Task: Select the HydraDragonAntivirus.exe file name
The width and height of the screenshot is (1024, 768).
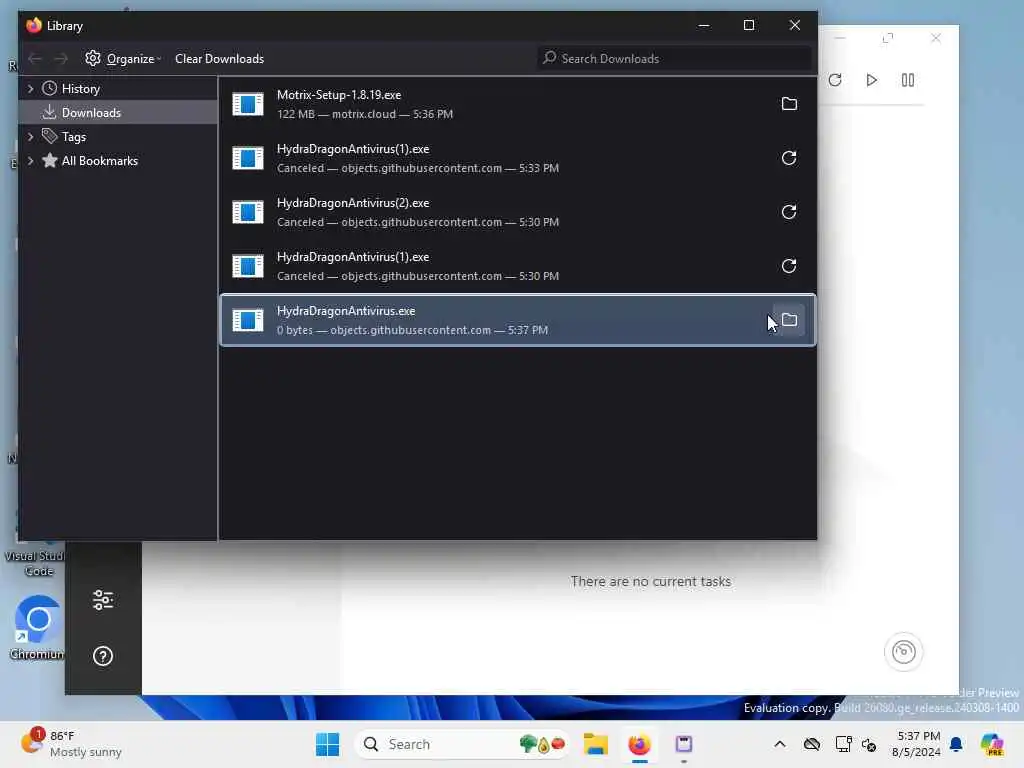Action: tap(345, 311)
